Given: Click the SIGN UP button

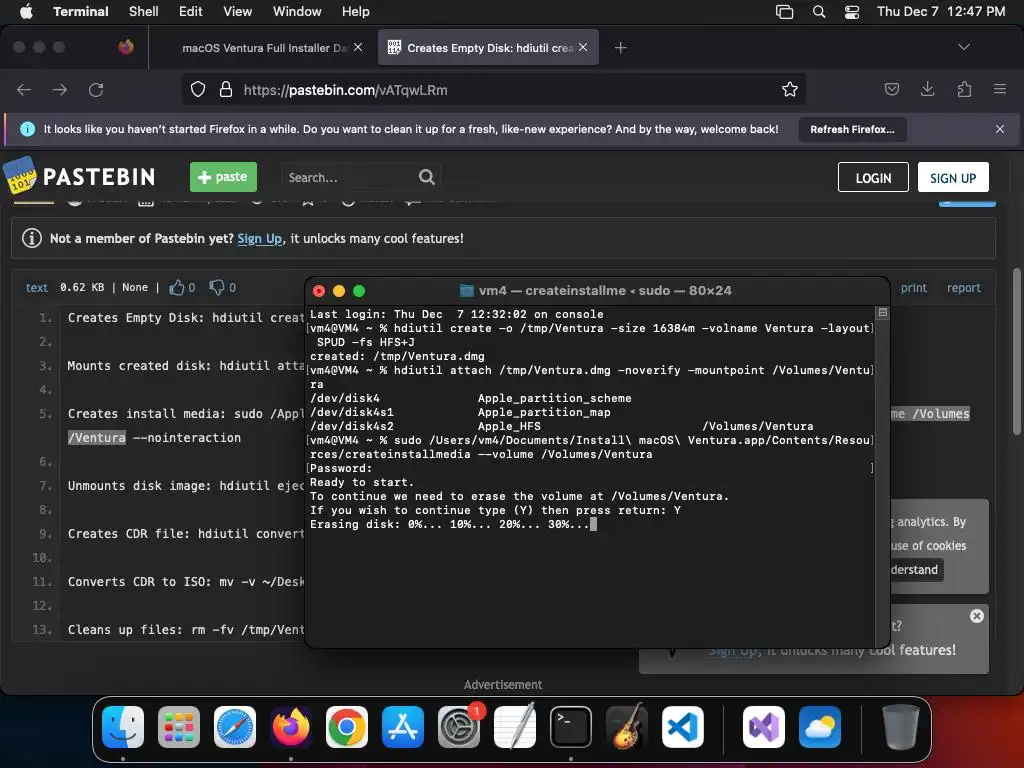Looking at the screenshot, I should (x=953, y=178).
